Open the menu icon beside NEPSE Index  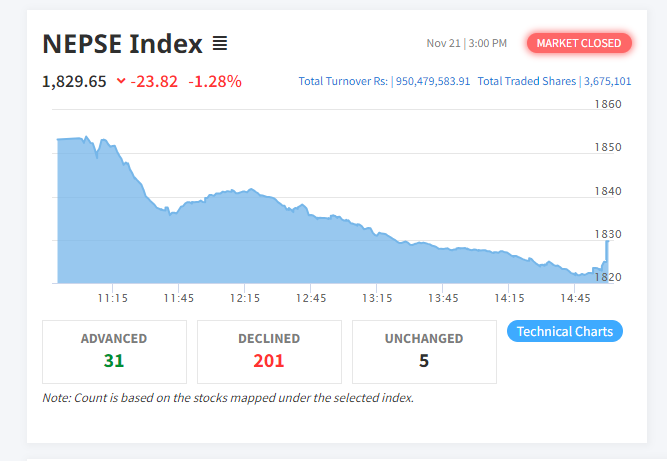click(220, 44)
